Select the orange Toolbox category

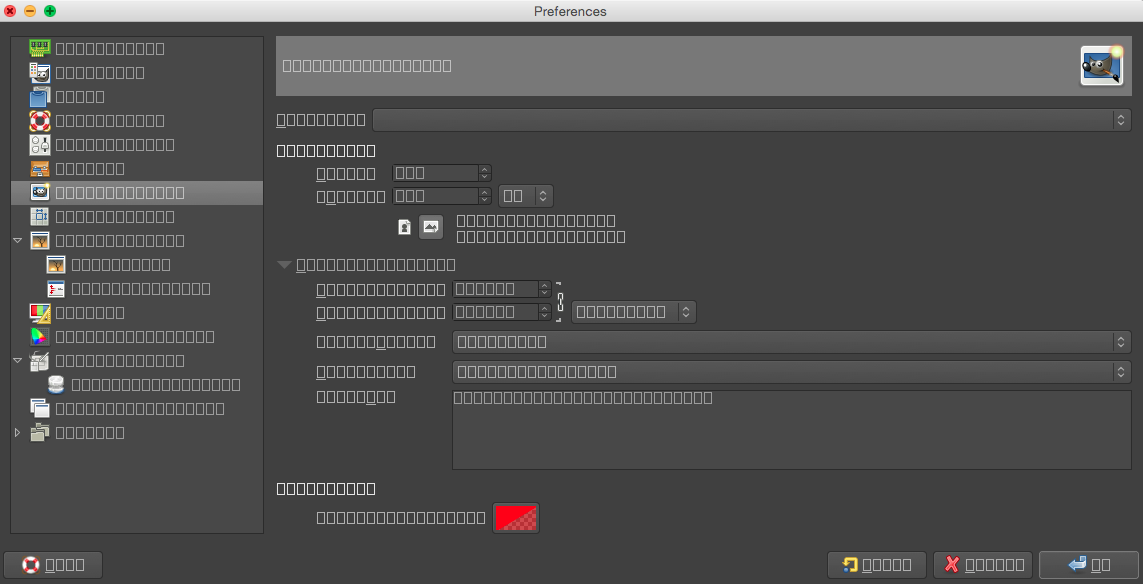coord(137,168)
